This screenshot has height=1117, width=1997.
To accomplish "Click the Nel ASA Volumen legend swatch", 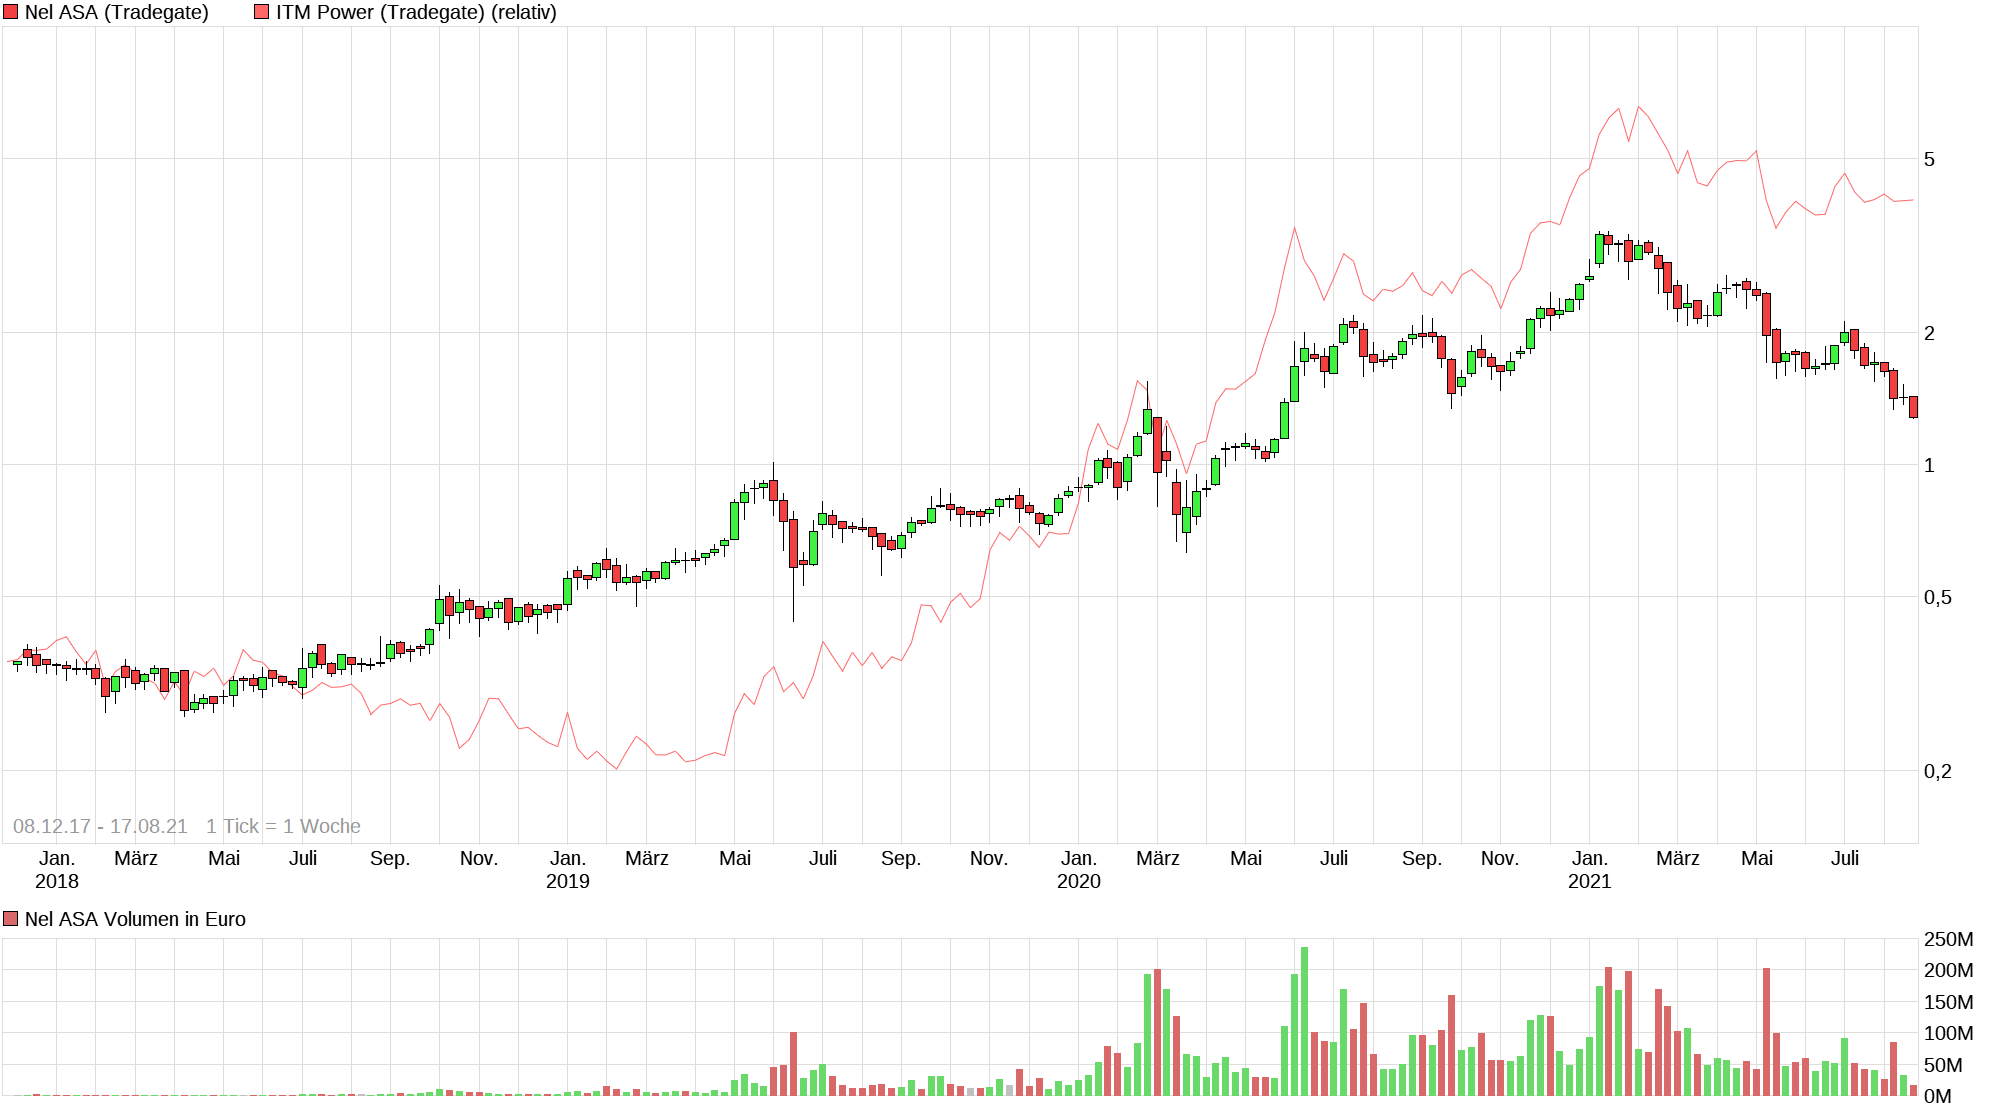I will [11, 919].
